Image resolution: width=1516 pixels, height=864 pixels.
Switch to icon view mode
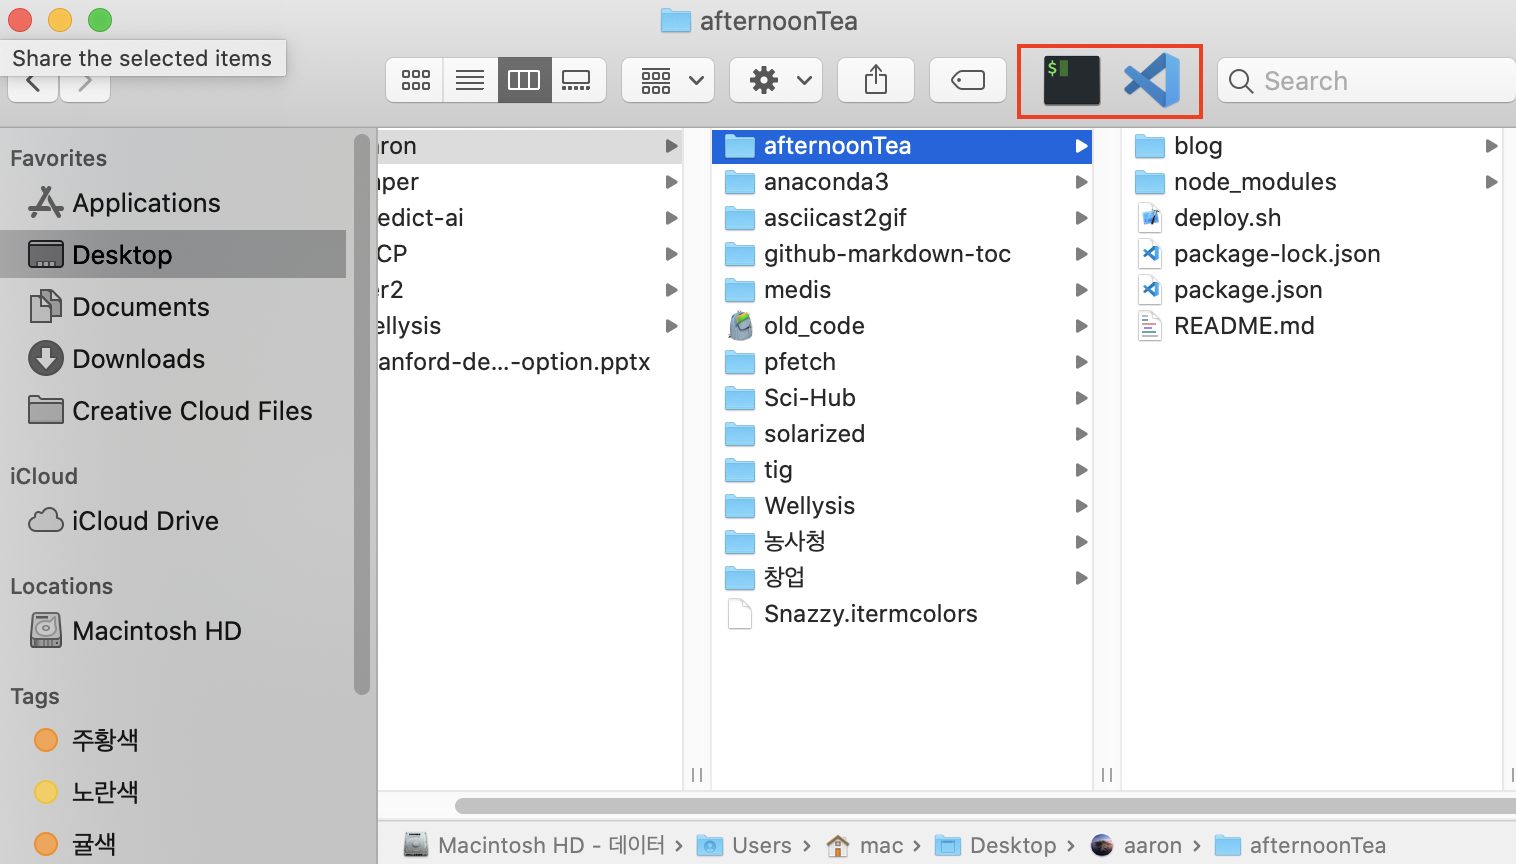(414, 80)
